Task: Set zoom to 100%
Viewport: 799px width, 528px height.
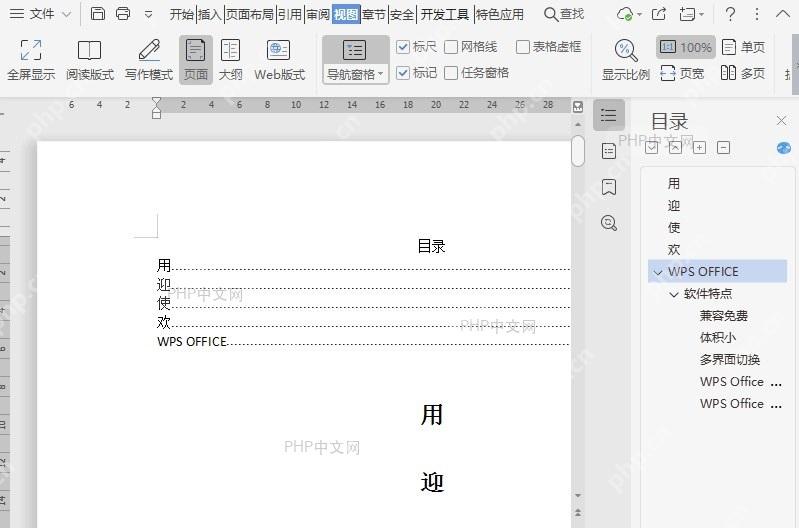Action: click(x=686, y=47)
